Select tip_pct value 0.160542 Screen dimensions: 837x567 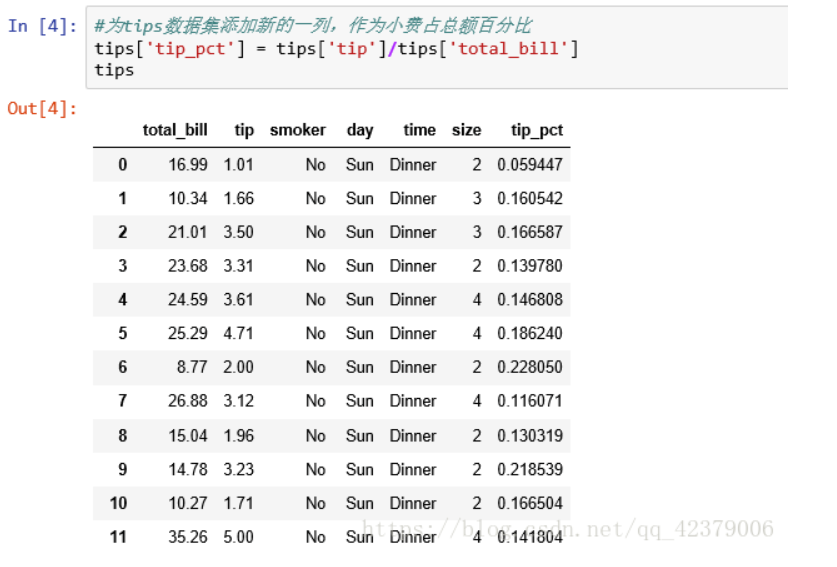pos(530,199)
